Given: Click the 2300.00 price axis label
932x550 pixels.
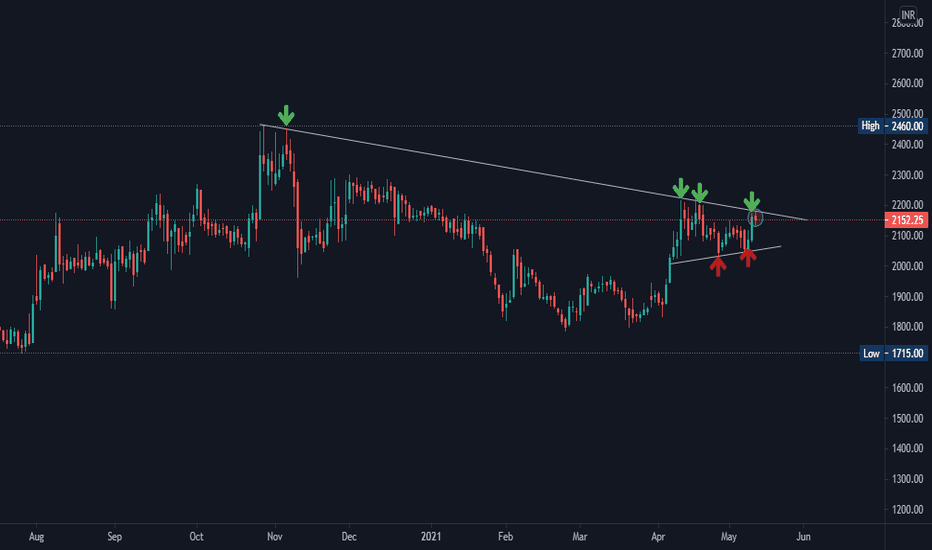Looking at the screenshot, I should (x=907, y=175).
